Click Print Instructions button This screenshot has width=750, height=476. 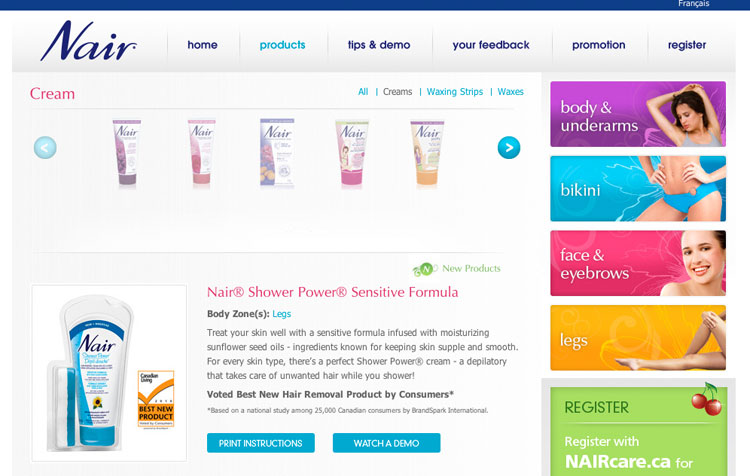(x=261, y=443)
